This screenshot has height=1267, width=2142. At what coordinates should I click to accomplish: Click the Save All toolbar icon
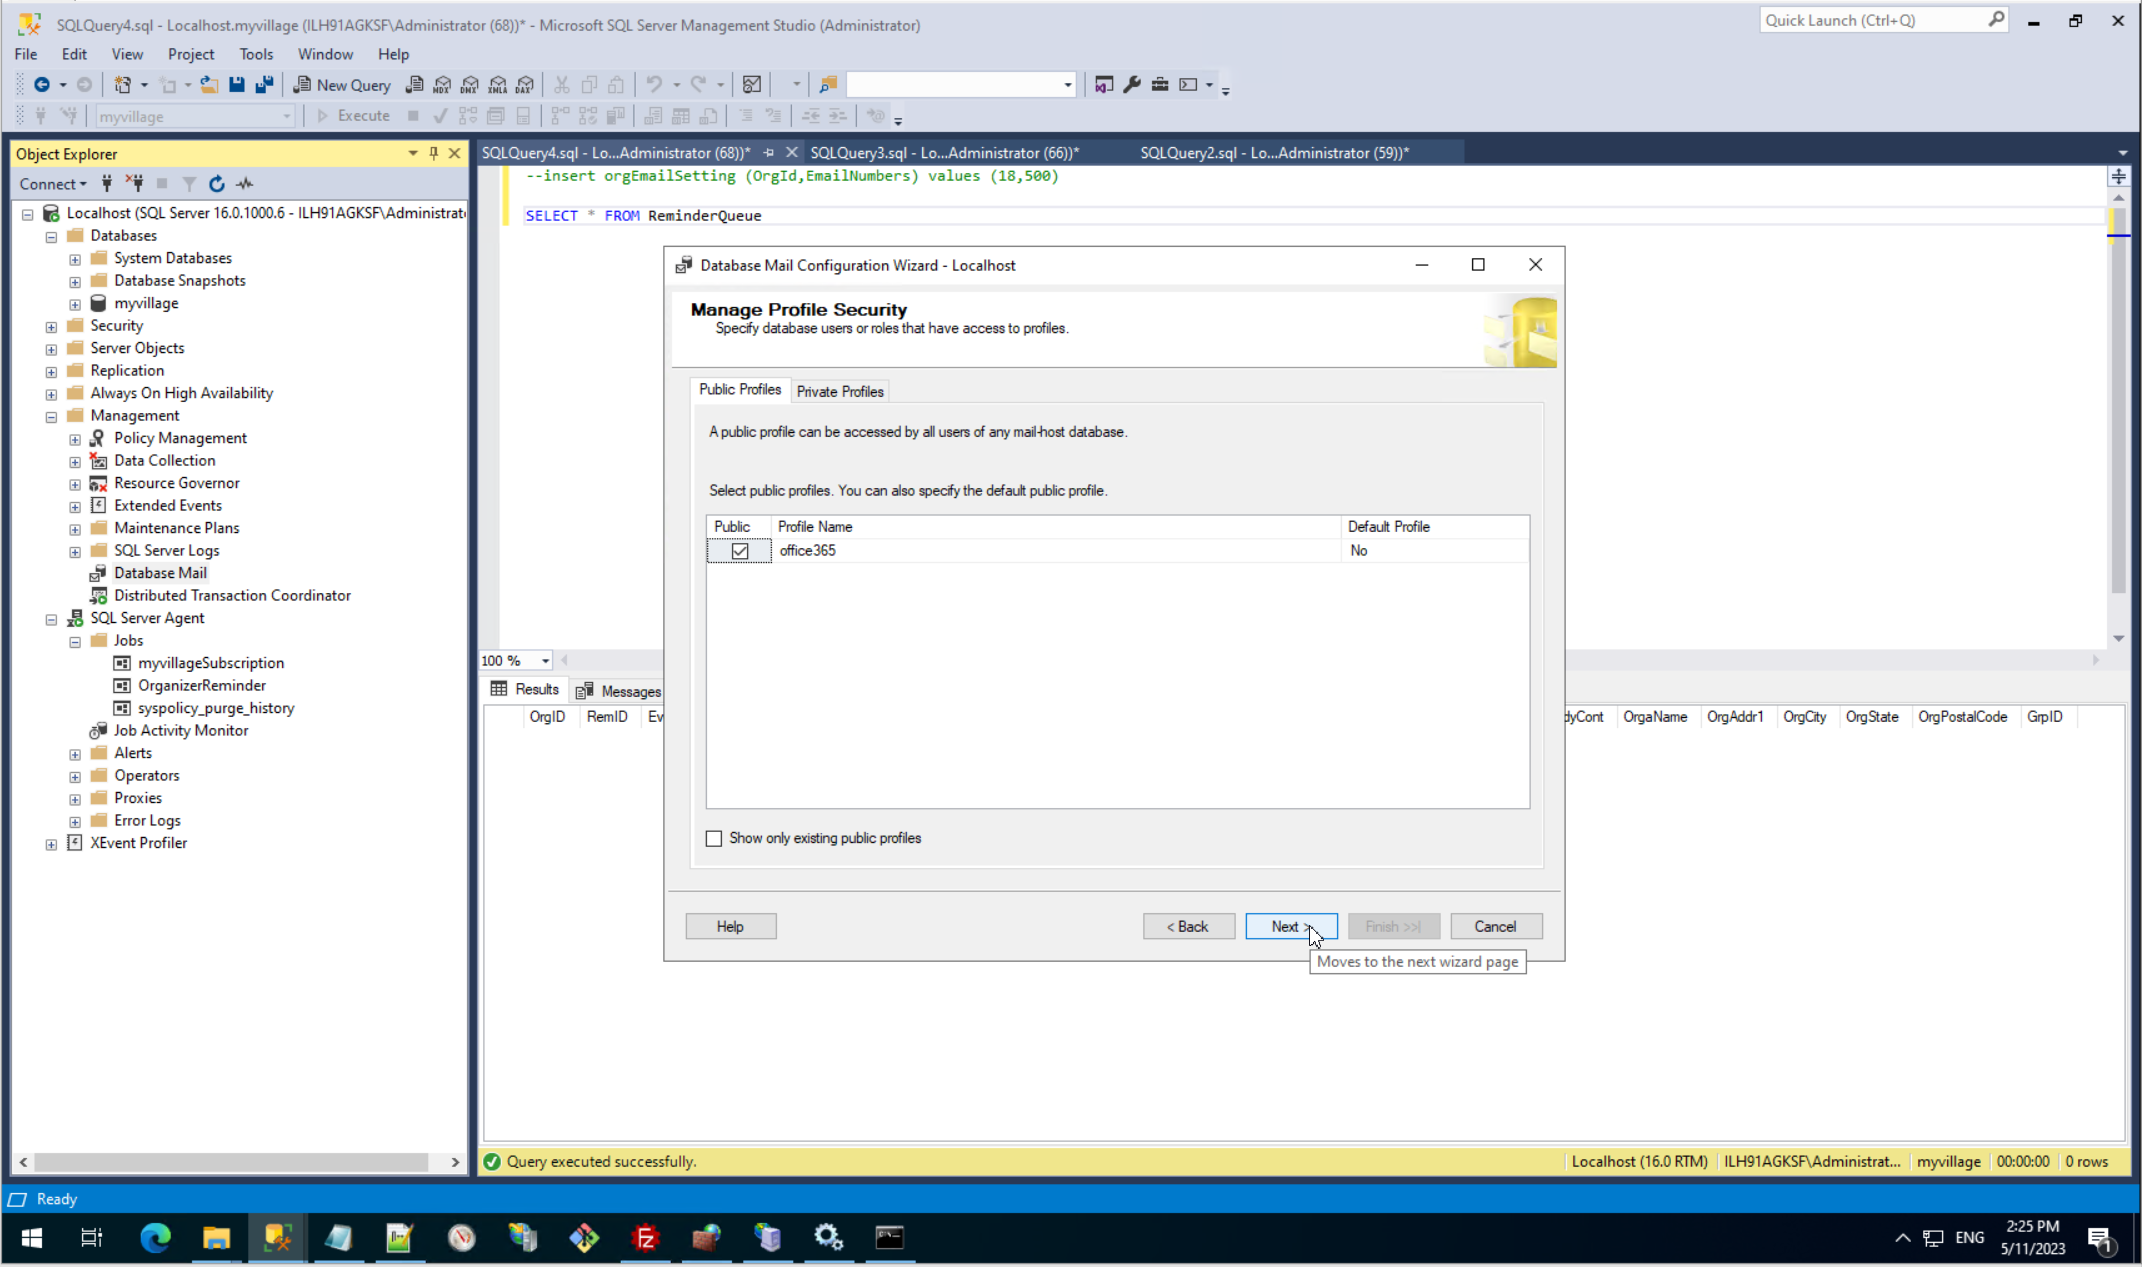point(264,85)
